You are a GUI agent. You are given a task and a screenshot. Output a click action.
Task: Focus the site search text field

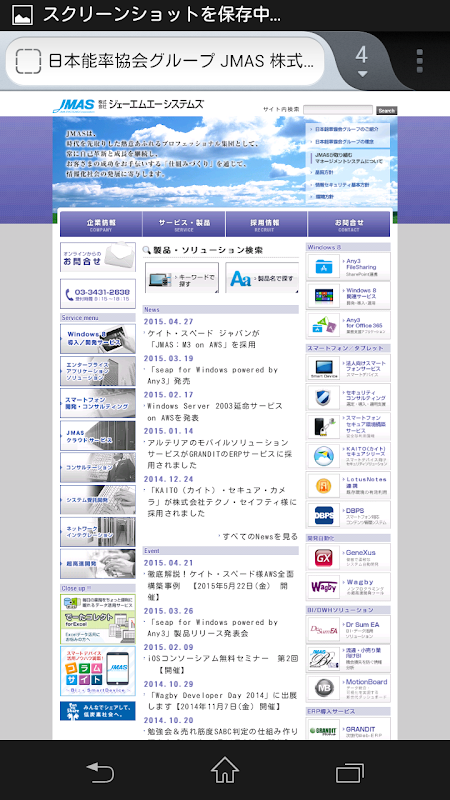pos(338,110)
